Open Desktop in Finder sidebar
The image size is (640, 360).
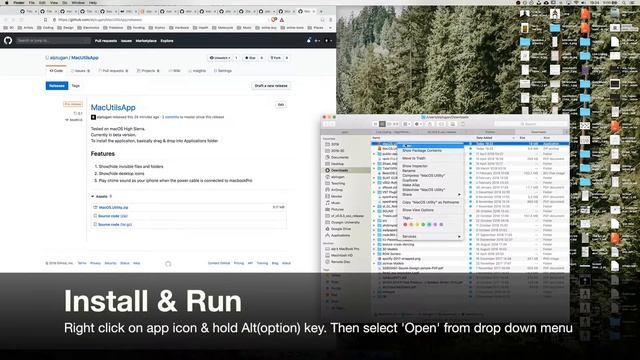[x=337, y=164]
